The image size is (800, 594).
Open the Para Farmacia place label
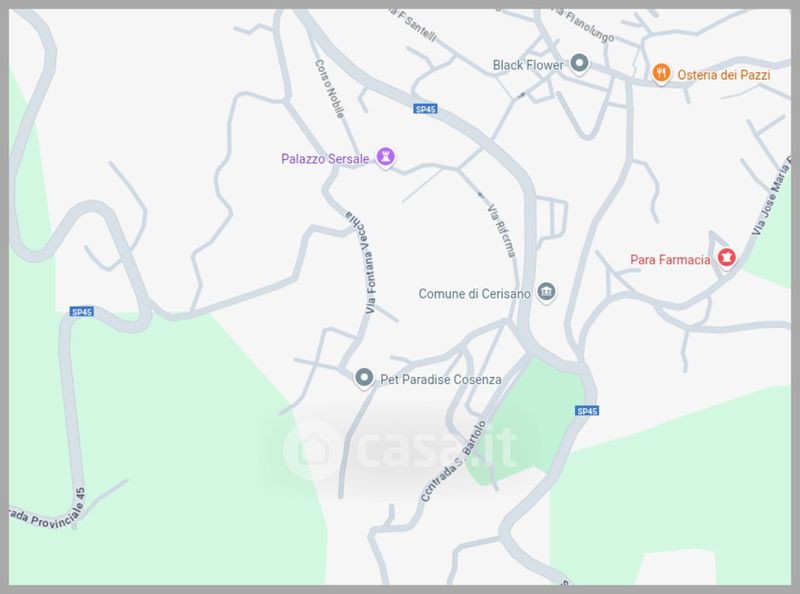[x=670, y=260]
